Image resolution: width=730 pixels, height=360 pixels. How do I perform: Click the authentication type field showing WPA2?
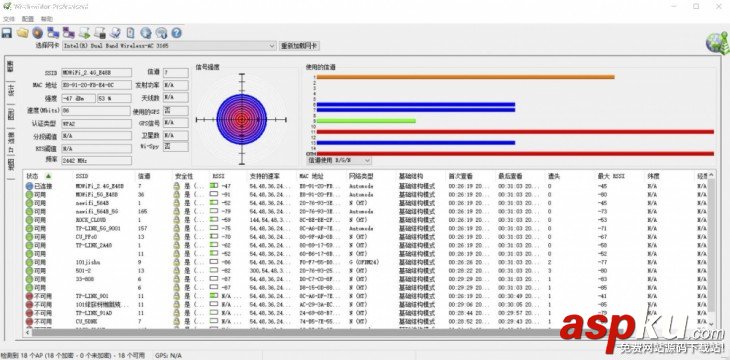[x=96, y=123]
